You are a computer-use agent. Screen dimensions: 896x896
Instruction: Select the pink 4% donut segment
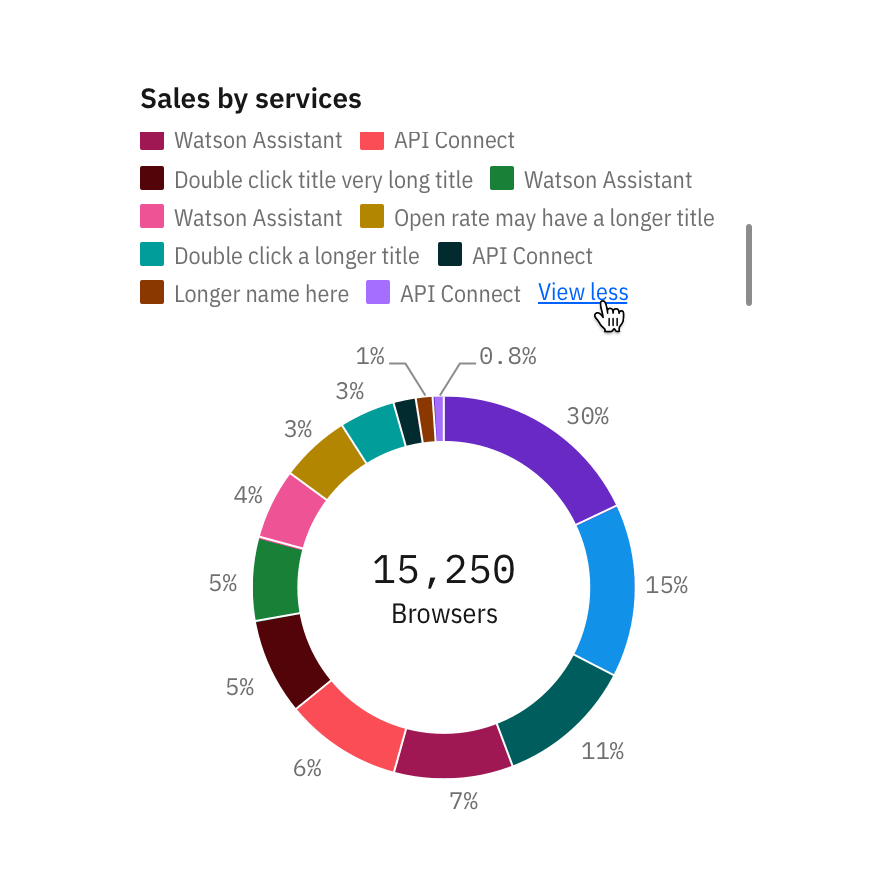[x=292, y=510]
